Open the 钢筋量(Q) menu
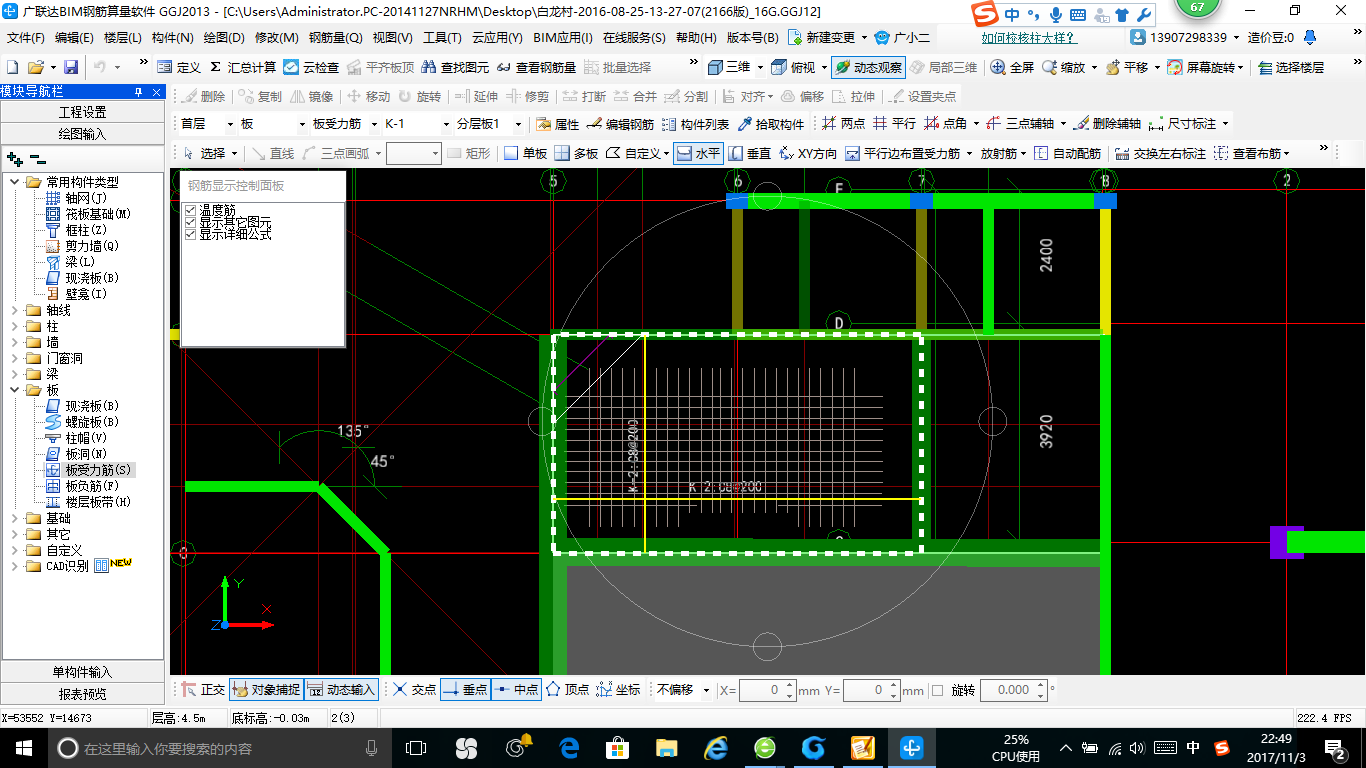 335,38
